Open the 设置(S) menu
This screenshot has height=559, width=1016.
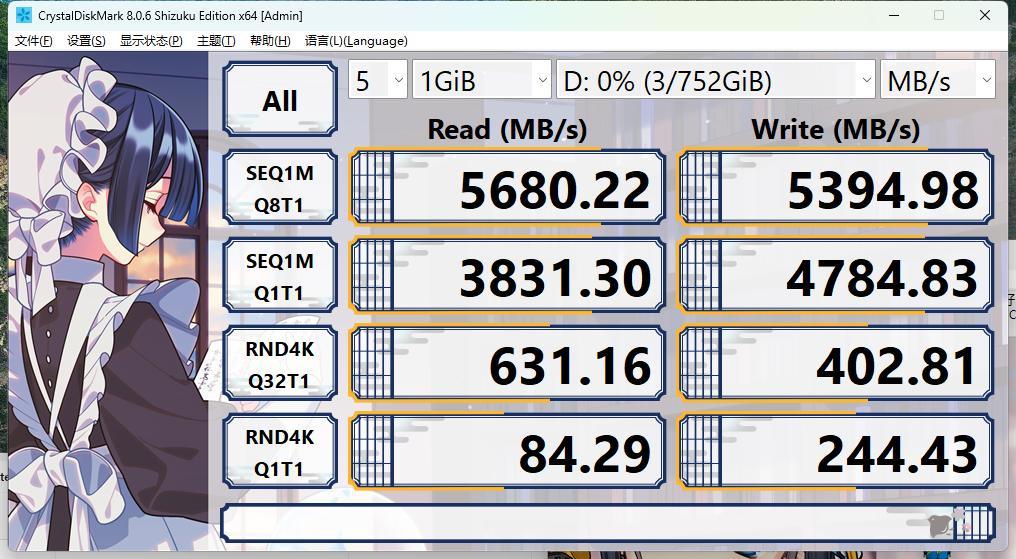86,41
